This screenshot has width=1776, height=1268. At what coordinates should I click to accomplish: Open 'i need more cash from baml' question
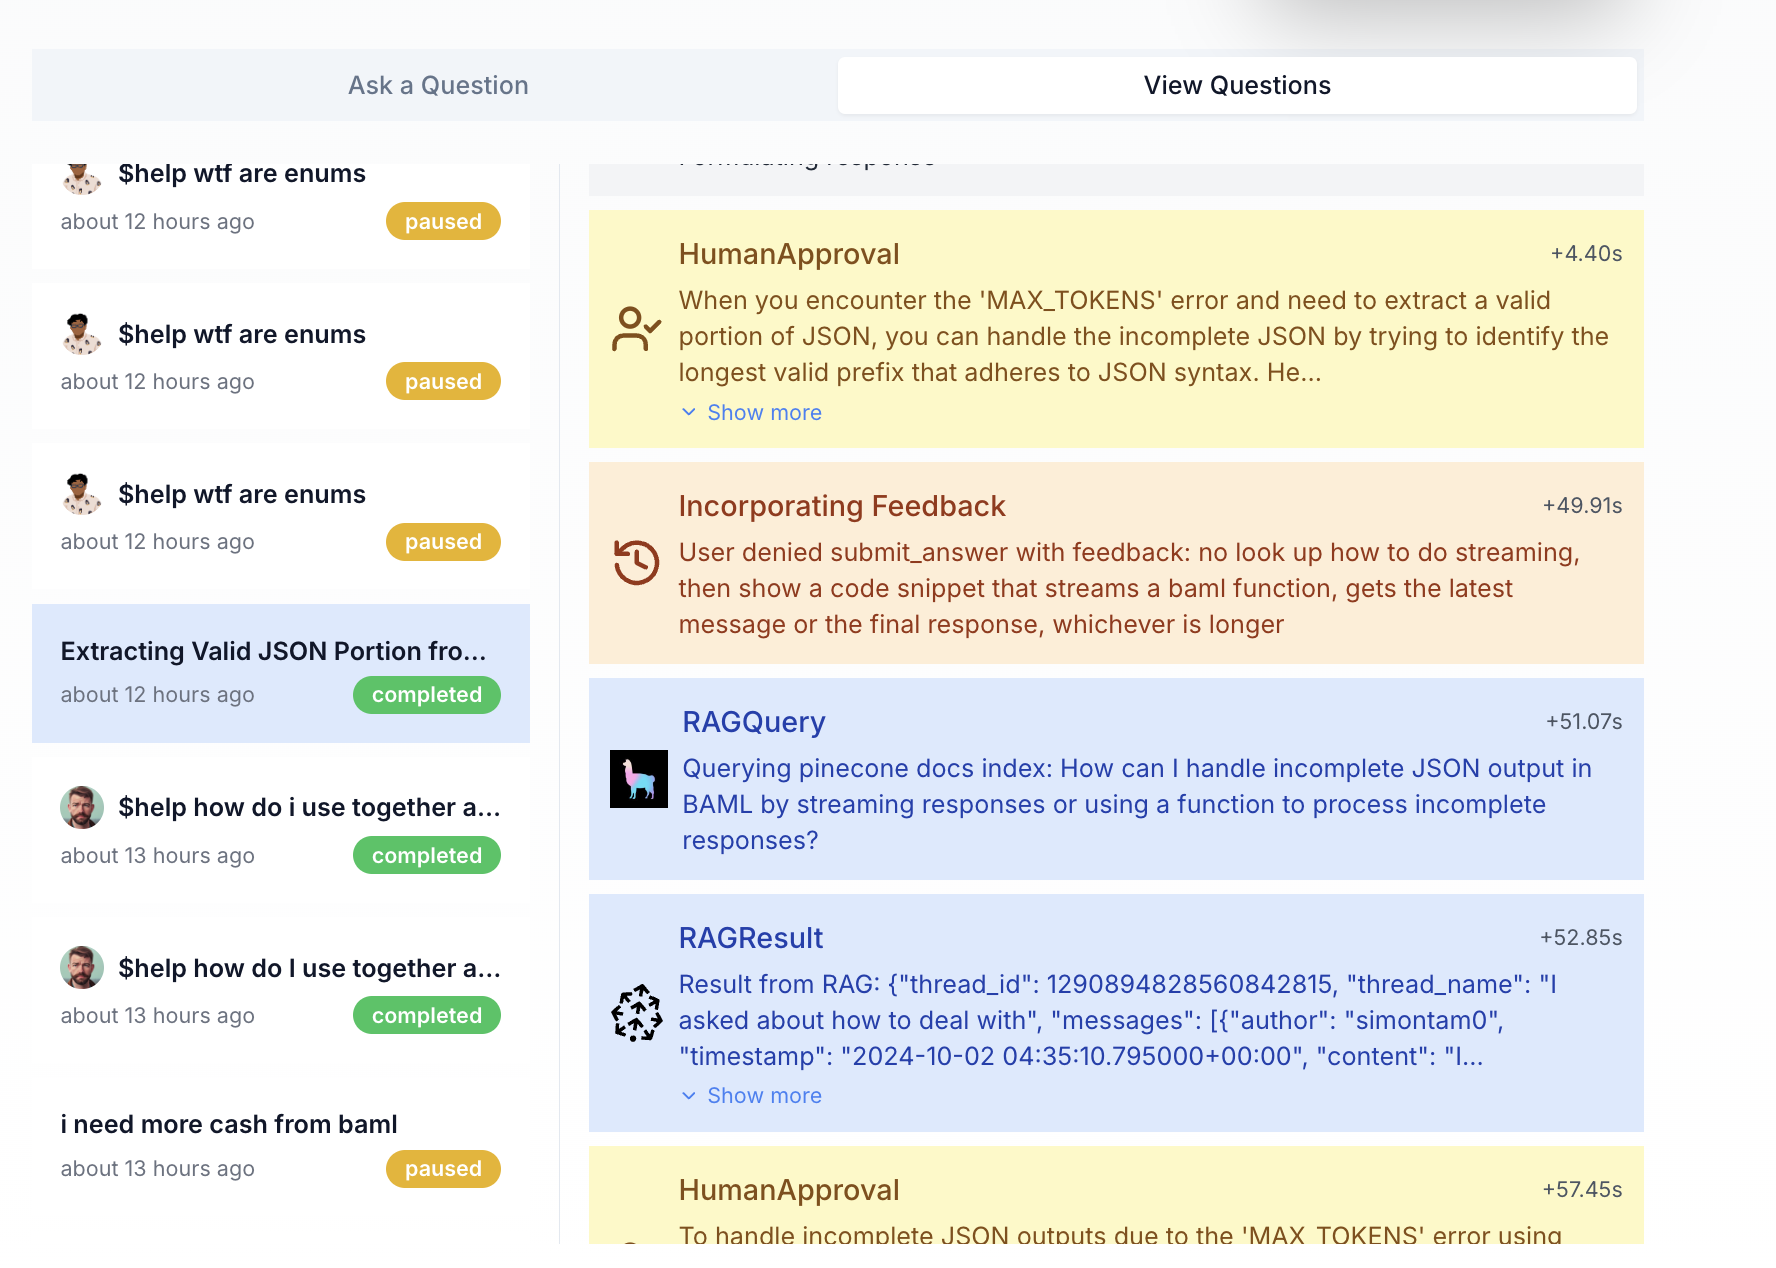229,1125
